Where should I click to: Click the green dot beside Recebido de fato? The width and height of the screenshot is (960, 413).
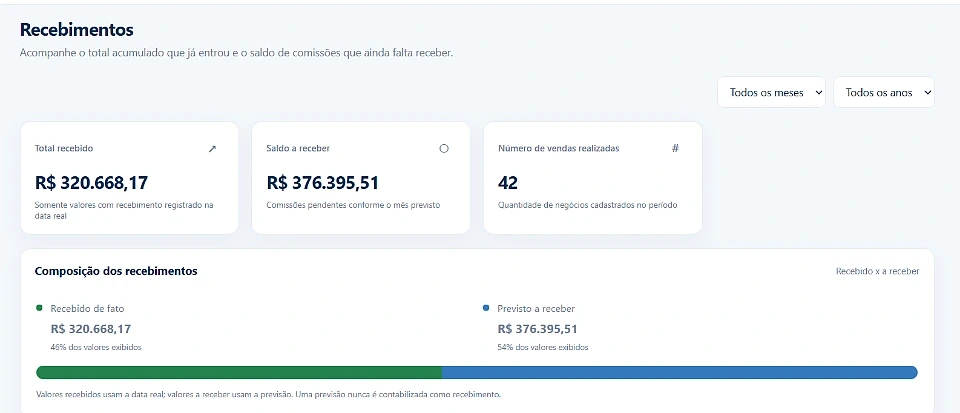click(x=40, y=308)
